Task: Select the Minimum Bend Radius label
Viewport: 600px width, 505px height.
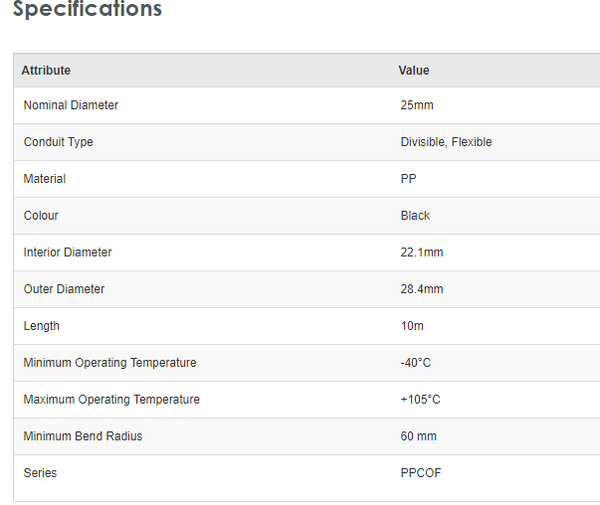Action: point(83,436)
